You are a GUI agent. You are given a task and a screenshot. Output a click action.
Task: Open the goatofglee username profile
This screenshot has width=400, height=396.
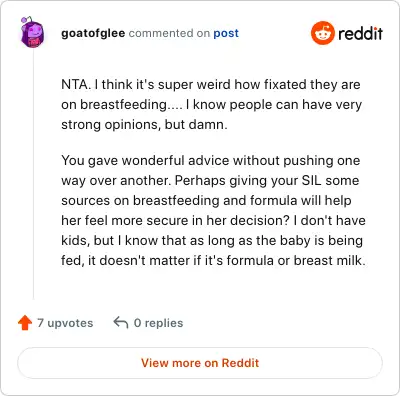(x=93, y=33)
